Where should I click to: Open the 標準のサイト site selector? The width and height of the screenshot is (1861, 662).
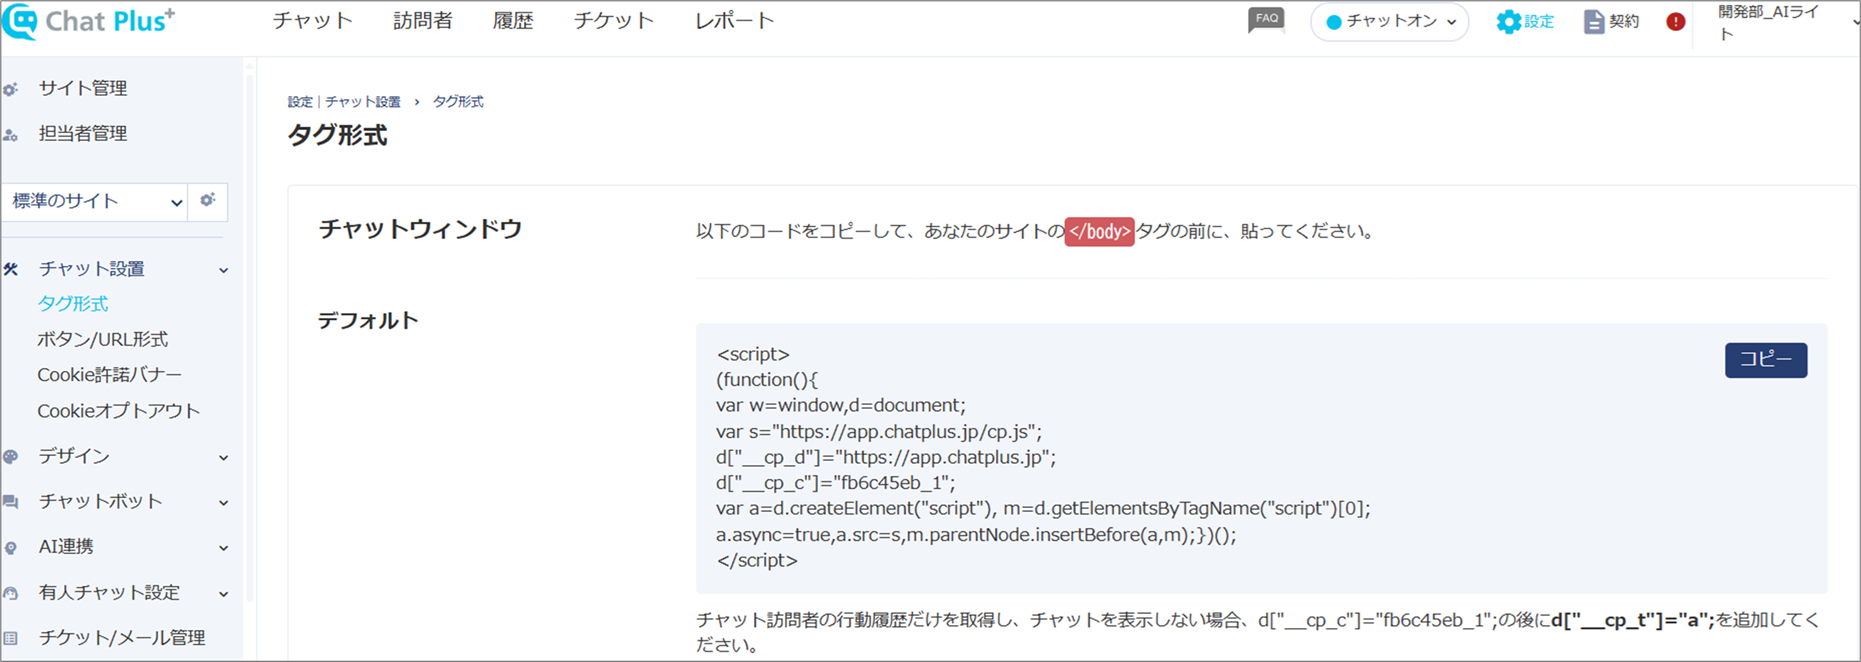[95, 201]
